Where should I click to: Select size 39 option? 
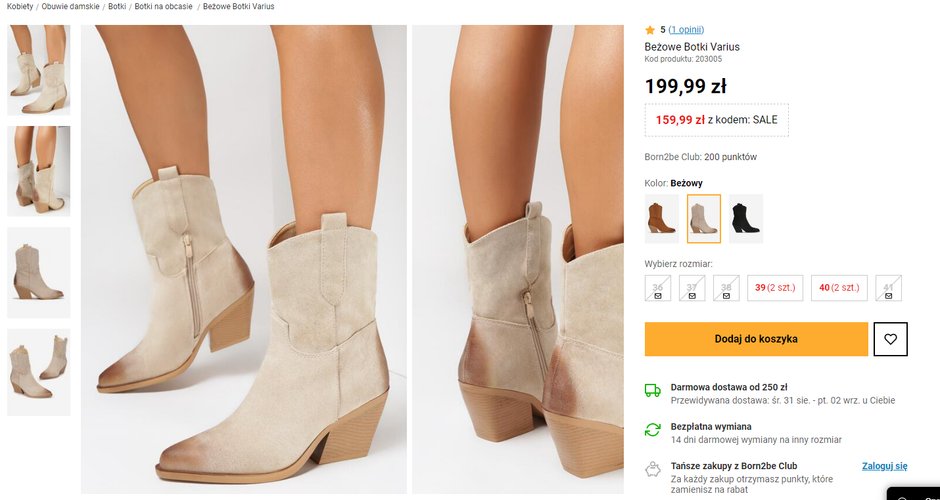tap(774, 288)
